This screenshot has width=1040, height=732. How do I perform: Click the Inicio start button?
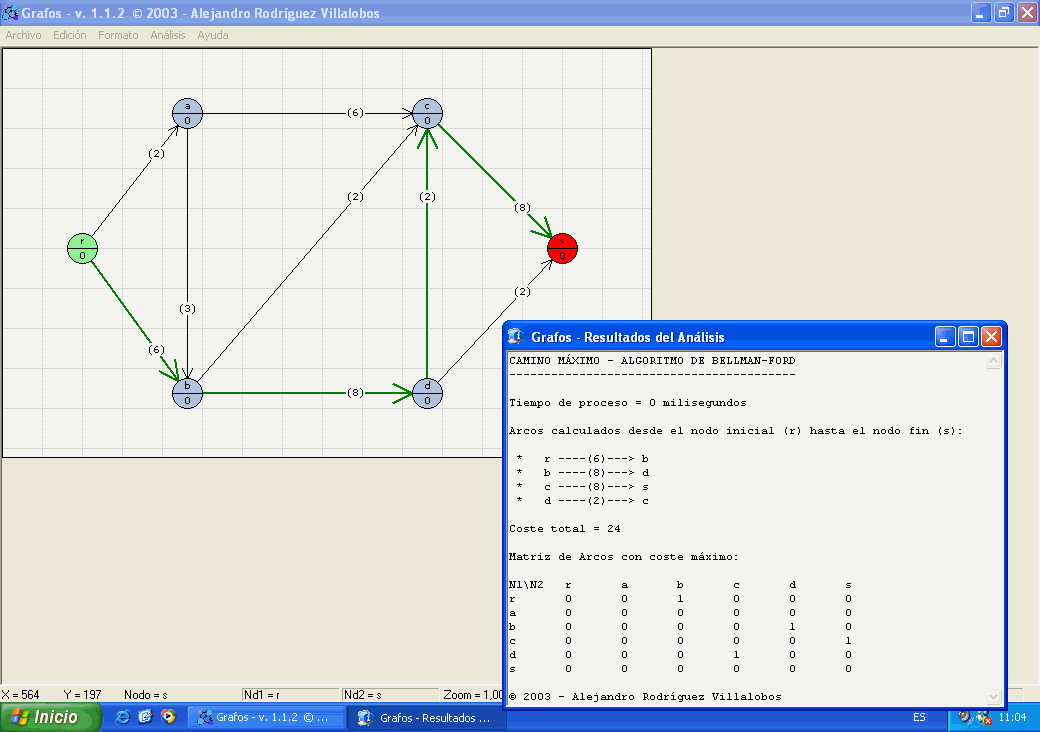coord(51,717)
